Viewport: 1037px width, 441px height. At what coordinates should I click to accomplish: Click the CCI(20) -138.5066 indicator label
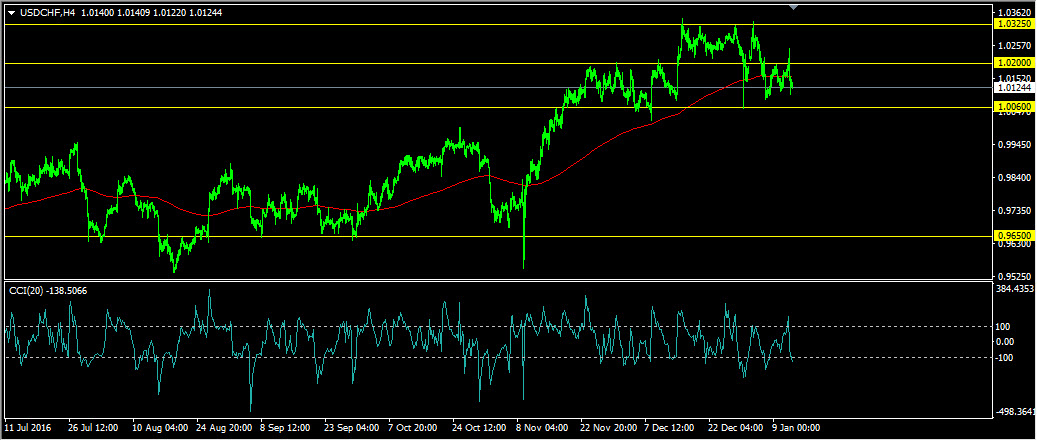pos(48,290)
